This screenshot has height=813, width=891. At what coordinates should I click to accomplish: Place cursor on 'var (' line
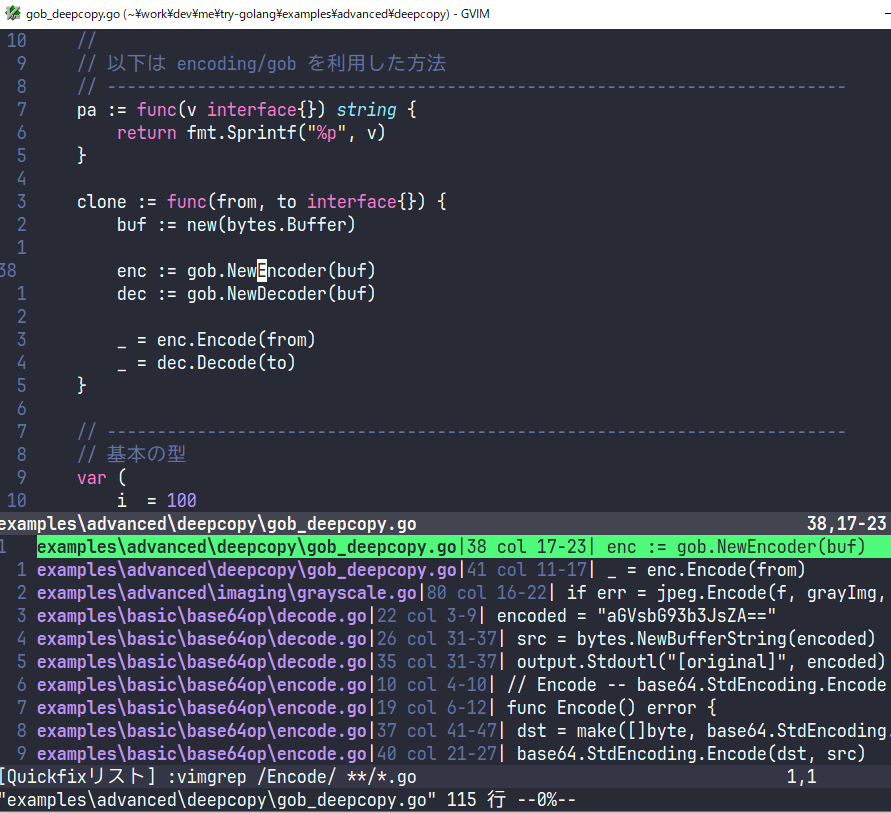coord(102,478)
